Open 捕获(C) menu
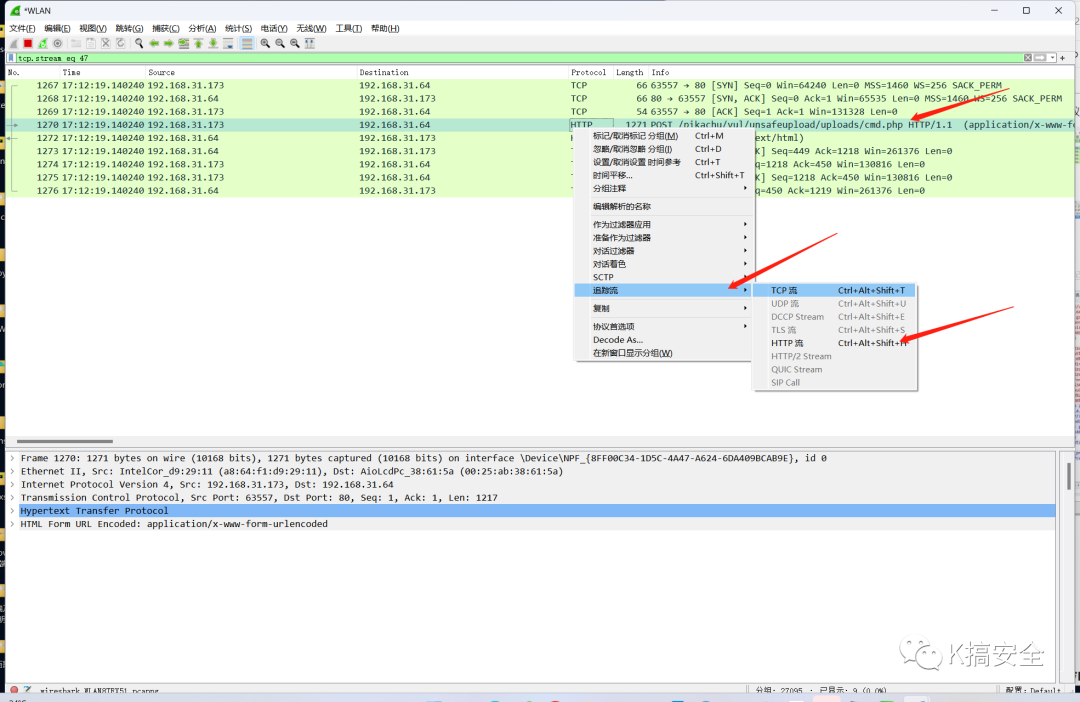The image size is (1080, 702). point(165,28)
